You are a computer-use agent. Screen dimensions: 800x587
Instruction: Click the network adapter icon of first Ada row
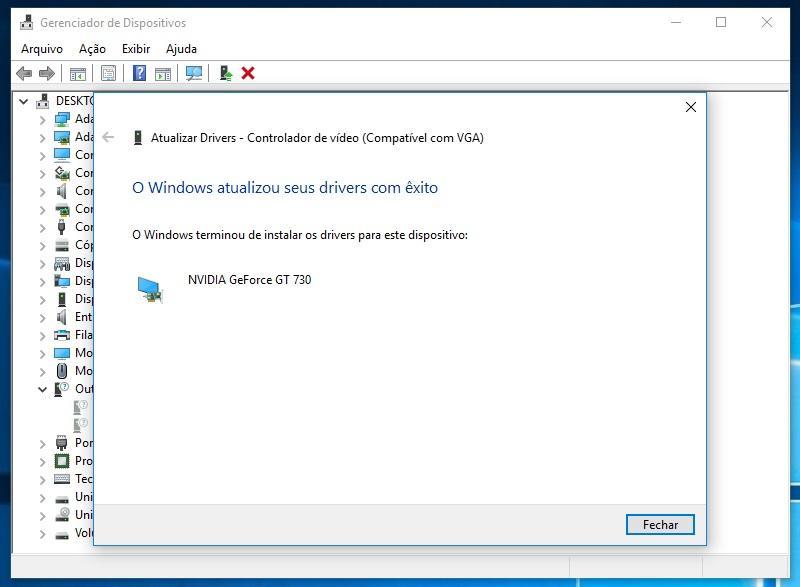click(x=62, y=119)
